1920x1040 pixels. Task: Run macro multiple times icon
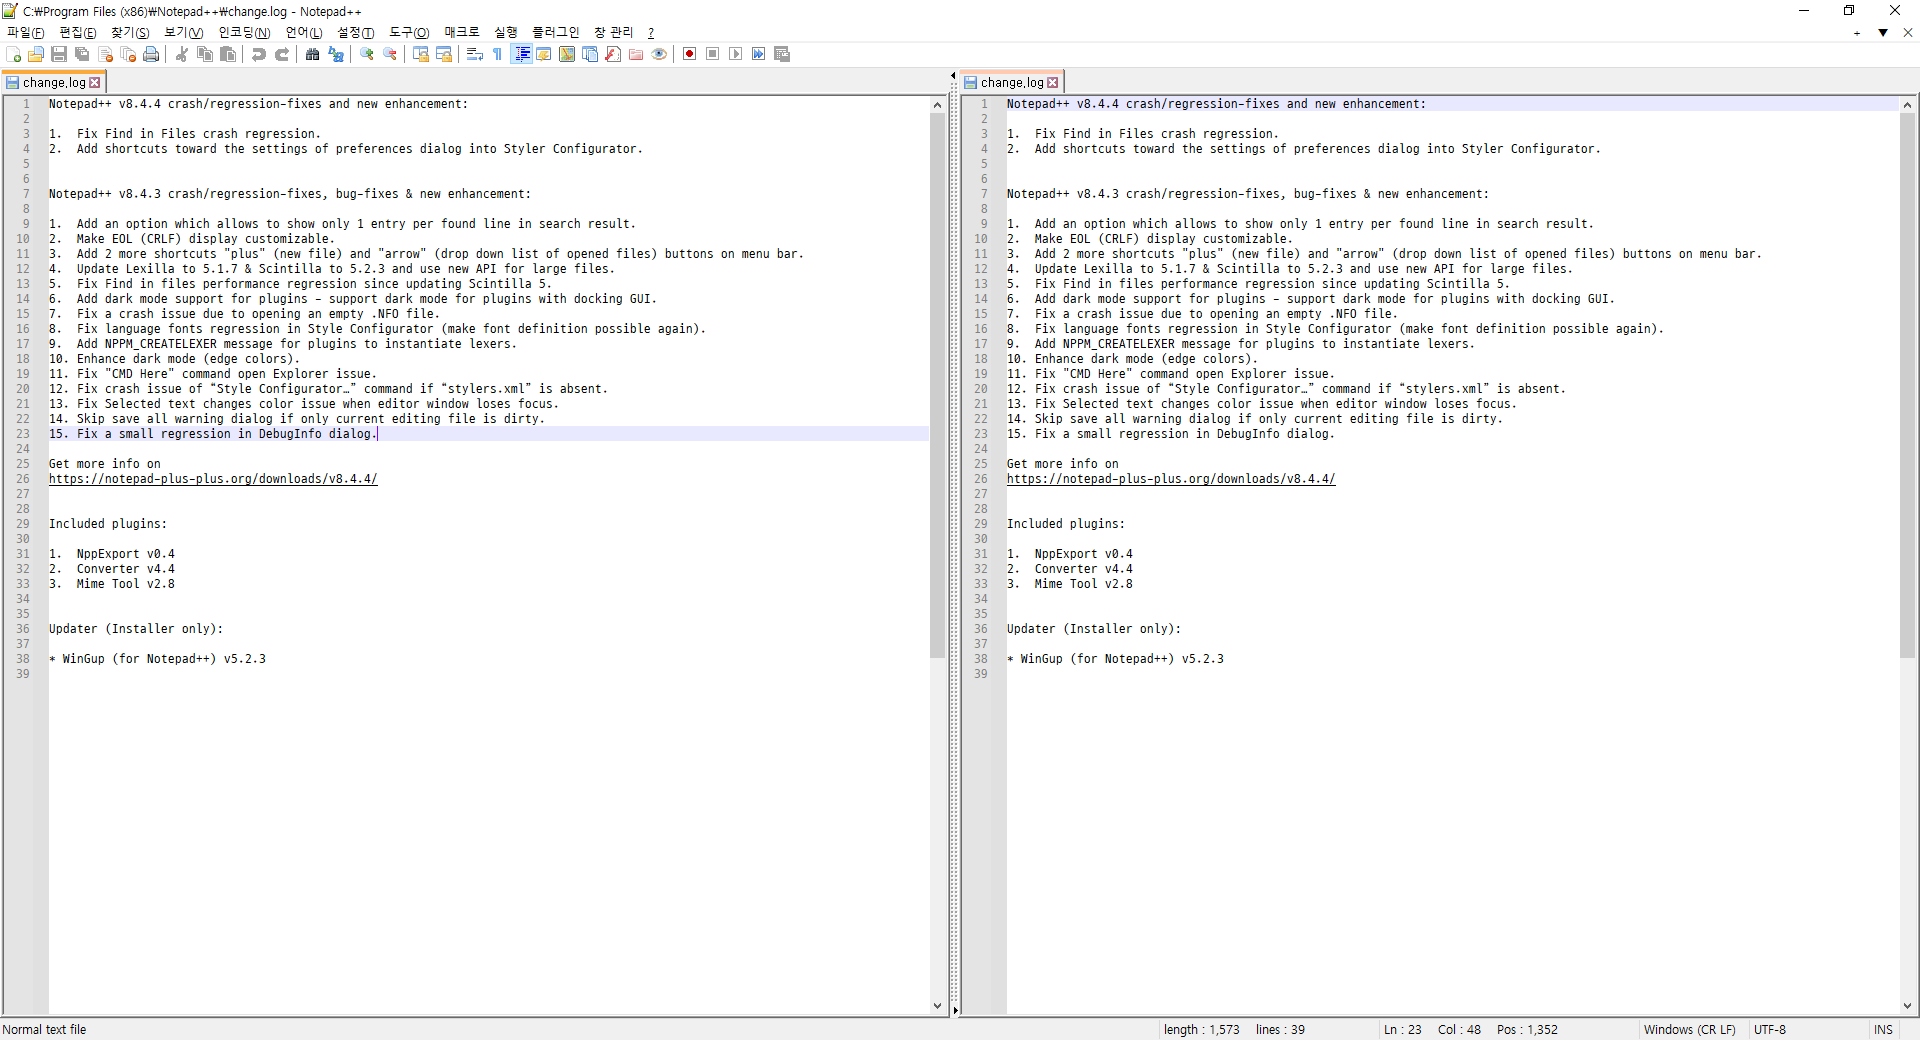pyautogui.click(x=759, y=54)
